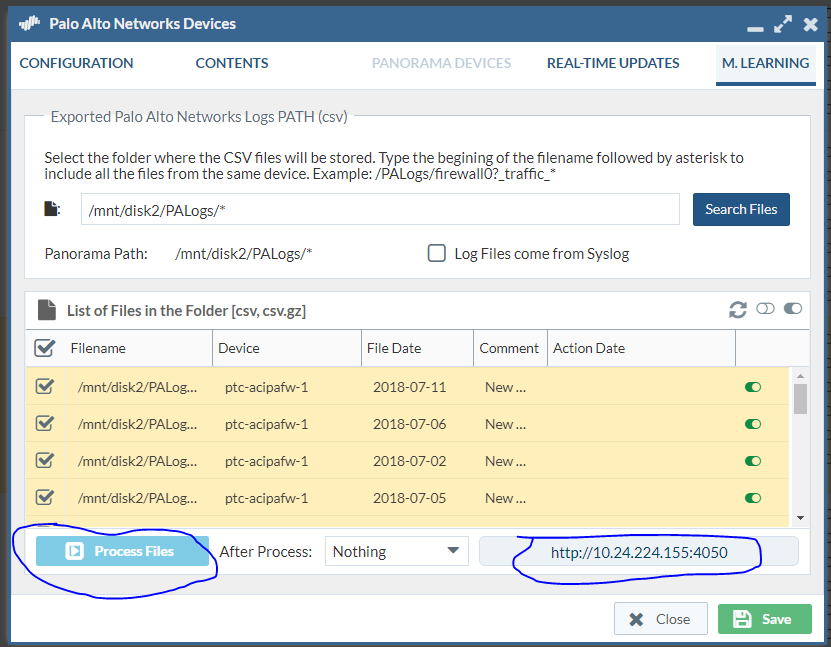The height and width of the screenshot is (647, 831).
Task: Click the file icon beside the path field
Action: [53, 210]
